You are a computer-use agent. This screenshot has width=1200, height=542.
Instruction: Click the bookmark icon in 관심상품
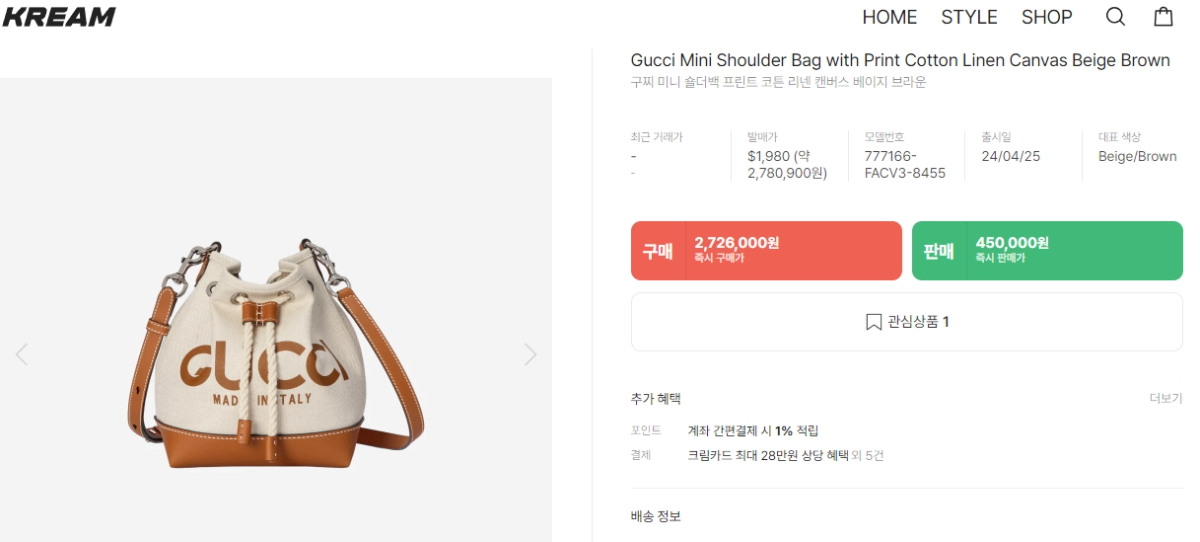(x=873, y=322)
